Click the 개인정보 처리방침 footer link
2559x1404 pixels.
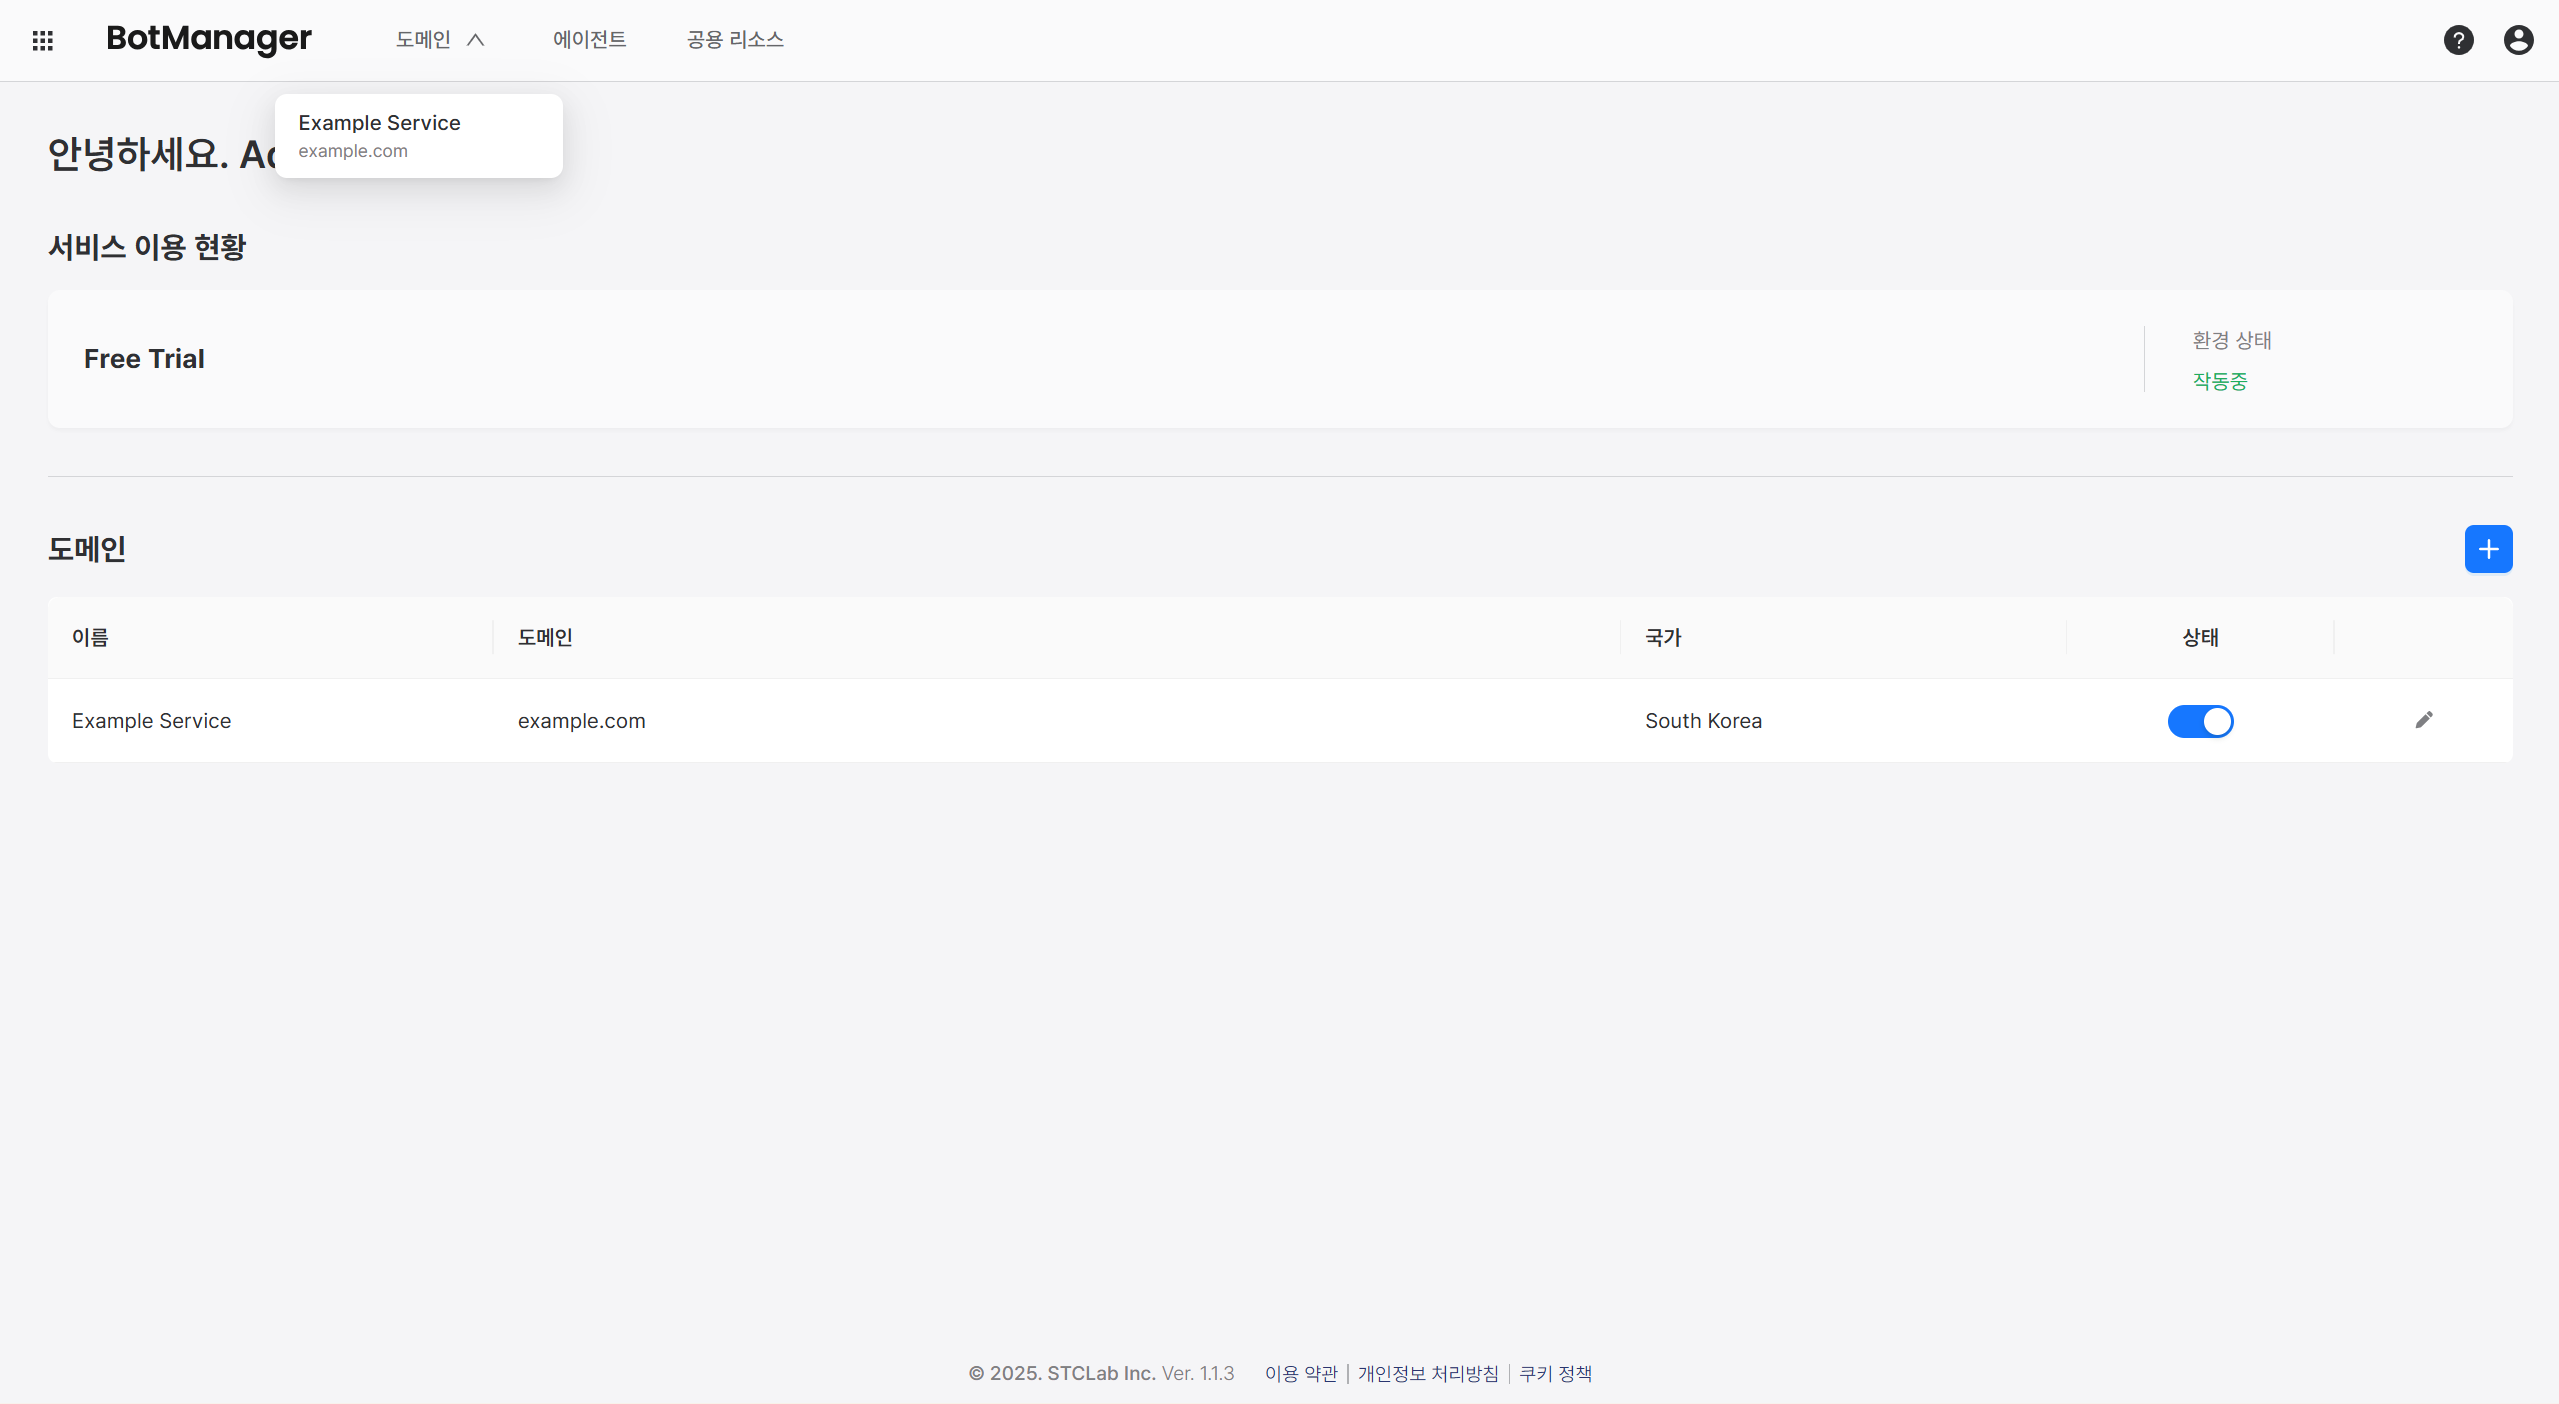tap(1426, 1373)
